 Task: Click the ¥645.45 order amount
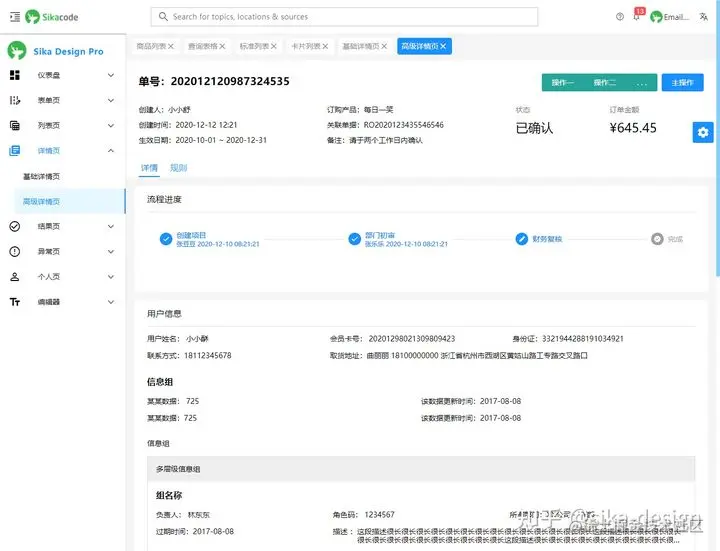click(633, 128)
